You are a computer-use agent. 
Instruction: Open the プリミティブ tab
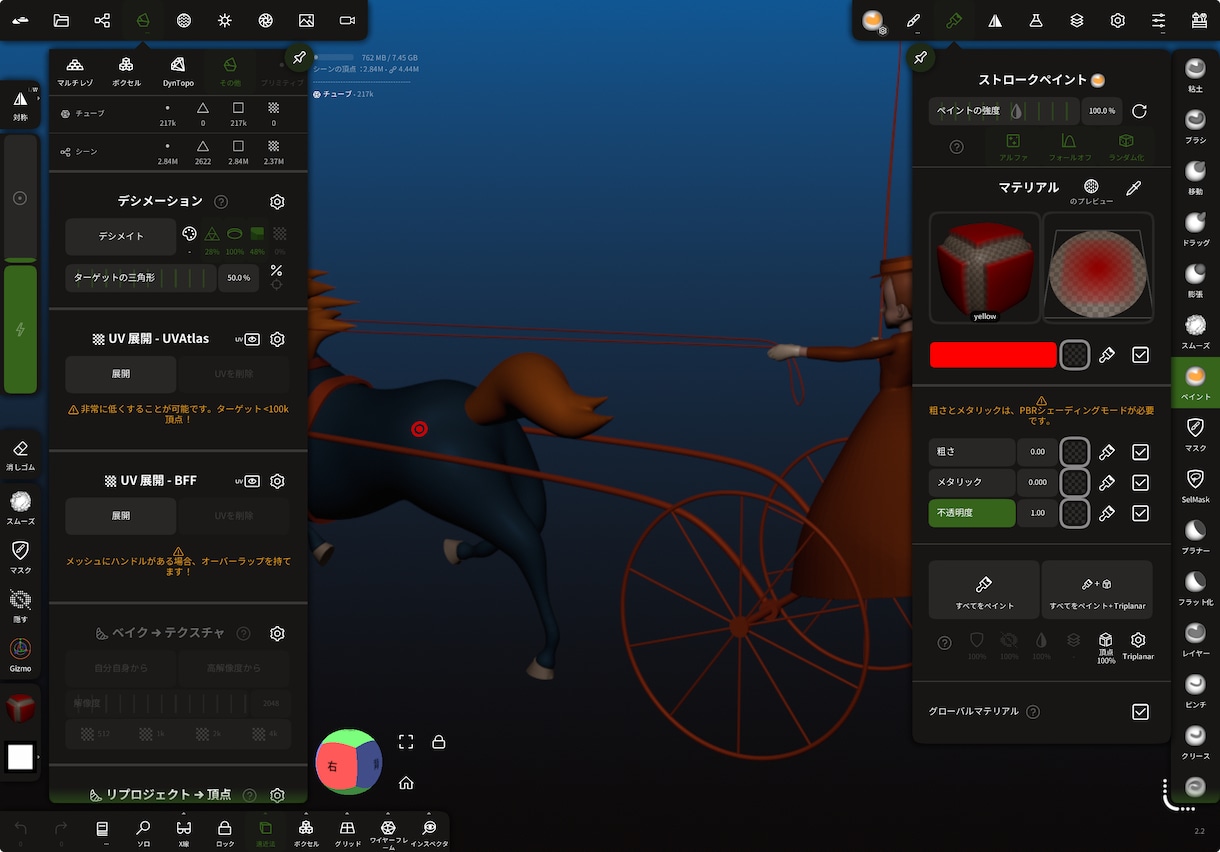click(x=281, y=71)
